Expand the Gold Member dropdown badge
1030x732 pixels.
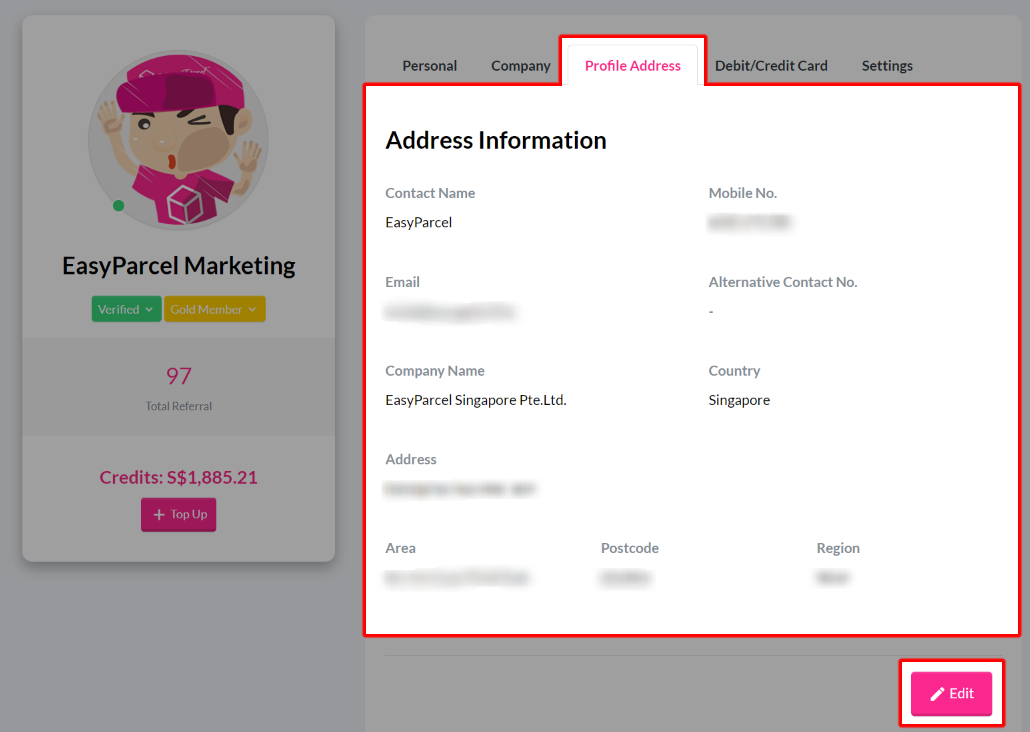click(x=214, y=309)
